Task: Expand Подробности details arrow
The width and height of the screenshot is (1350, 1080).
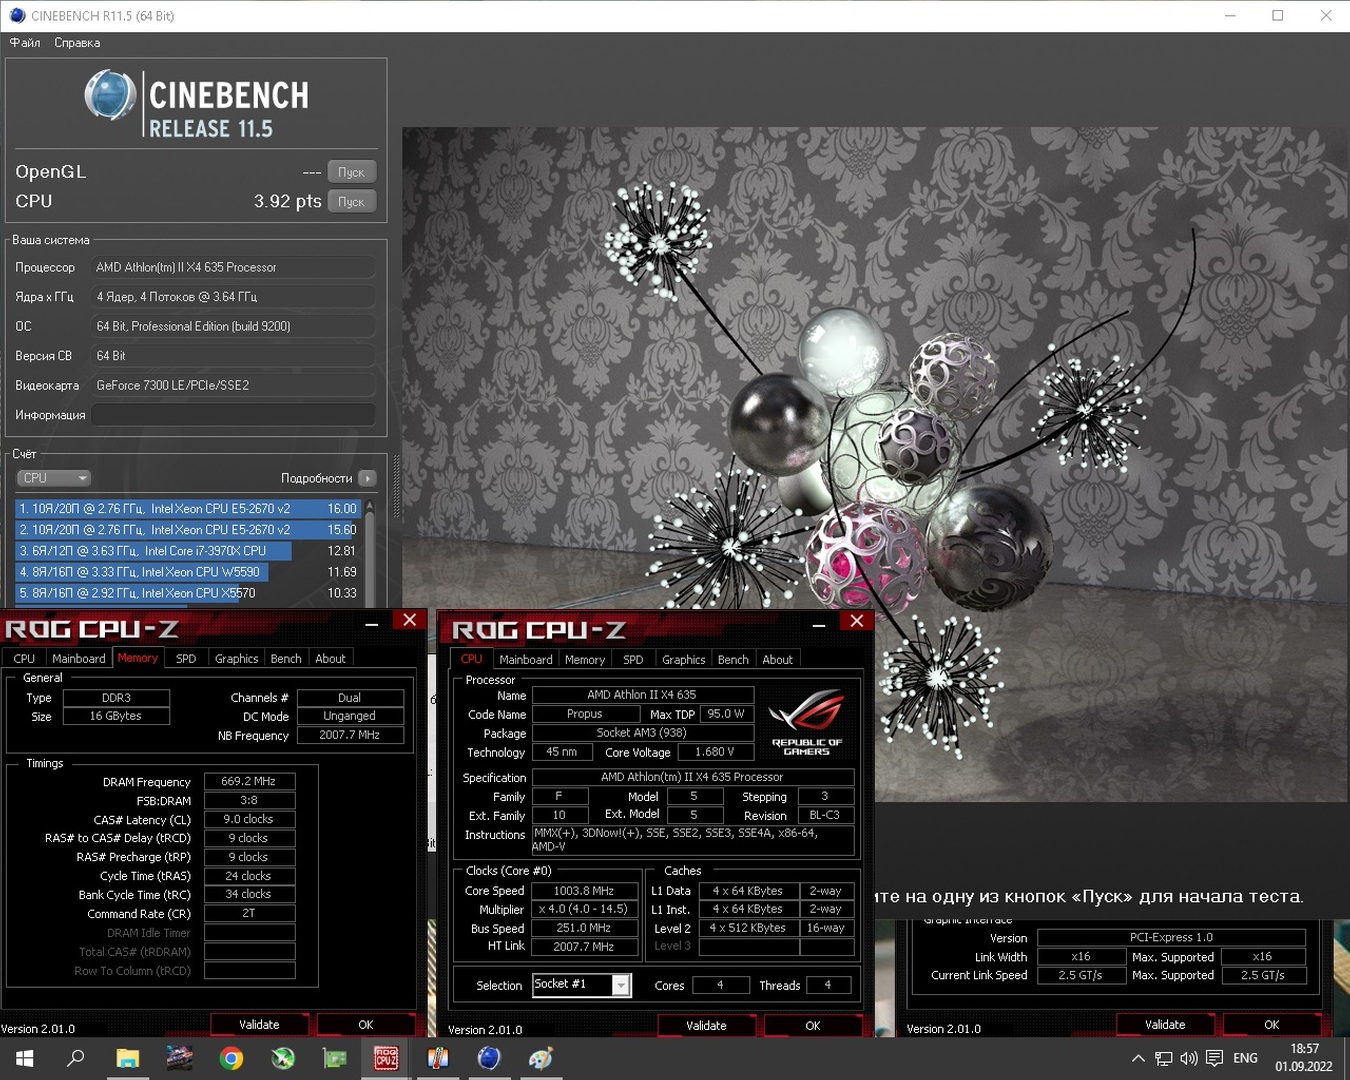Action: 367,478
